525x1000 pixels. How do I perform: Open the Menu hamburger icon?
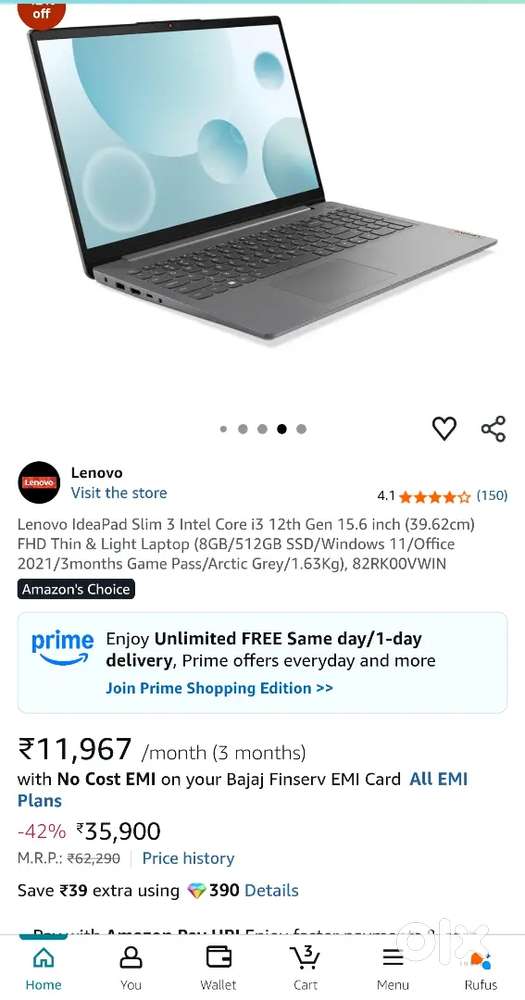[393, 957]
